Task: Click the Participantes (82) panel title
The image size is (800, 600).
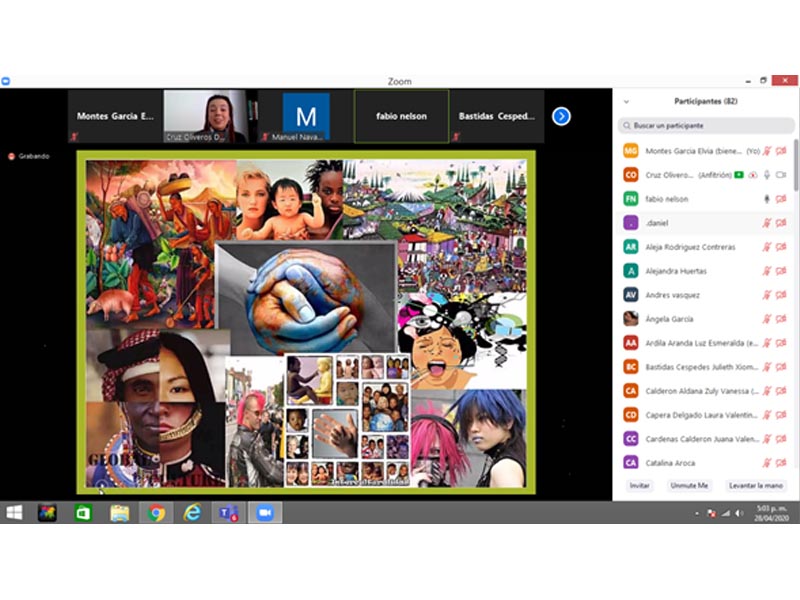Action: (706, 101)
